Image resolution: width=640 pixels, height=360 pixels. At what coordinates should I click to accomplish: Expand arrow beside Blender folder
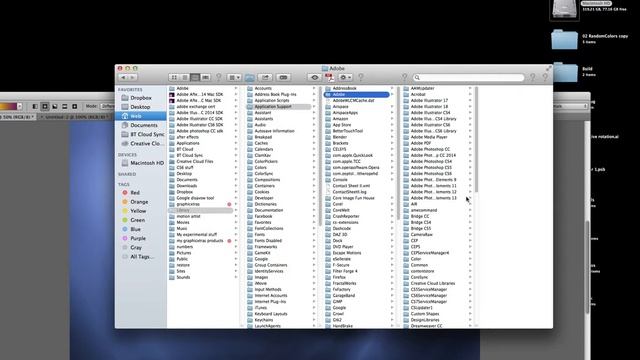[x=392, y=137]
